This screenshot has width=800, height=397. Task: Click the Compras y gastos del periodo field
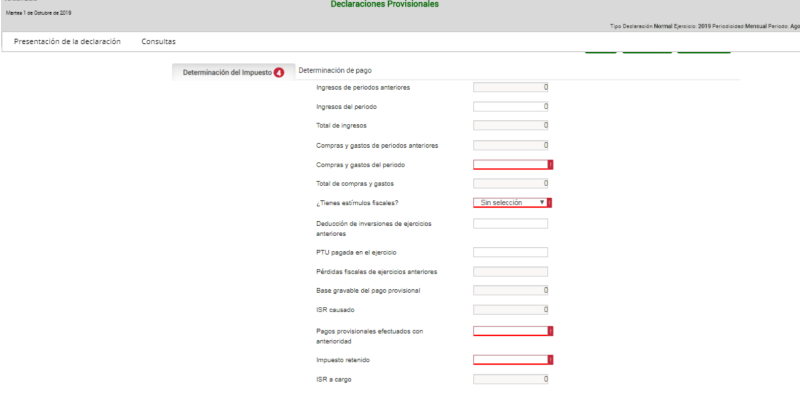point(510,165)
